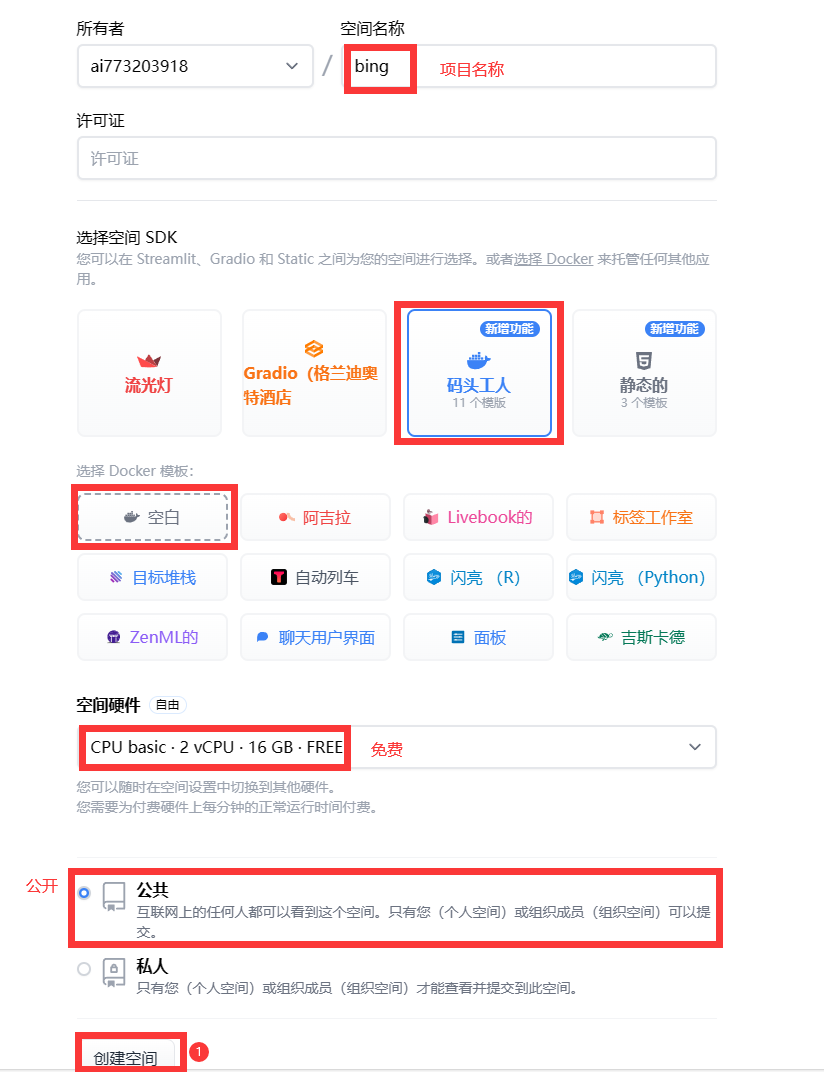Choose the 闪亮 (R) template

[478, 577]
